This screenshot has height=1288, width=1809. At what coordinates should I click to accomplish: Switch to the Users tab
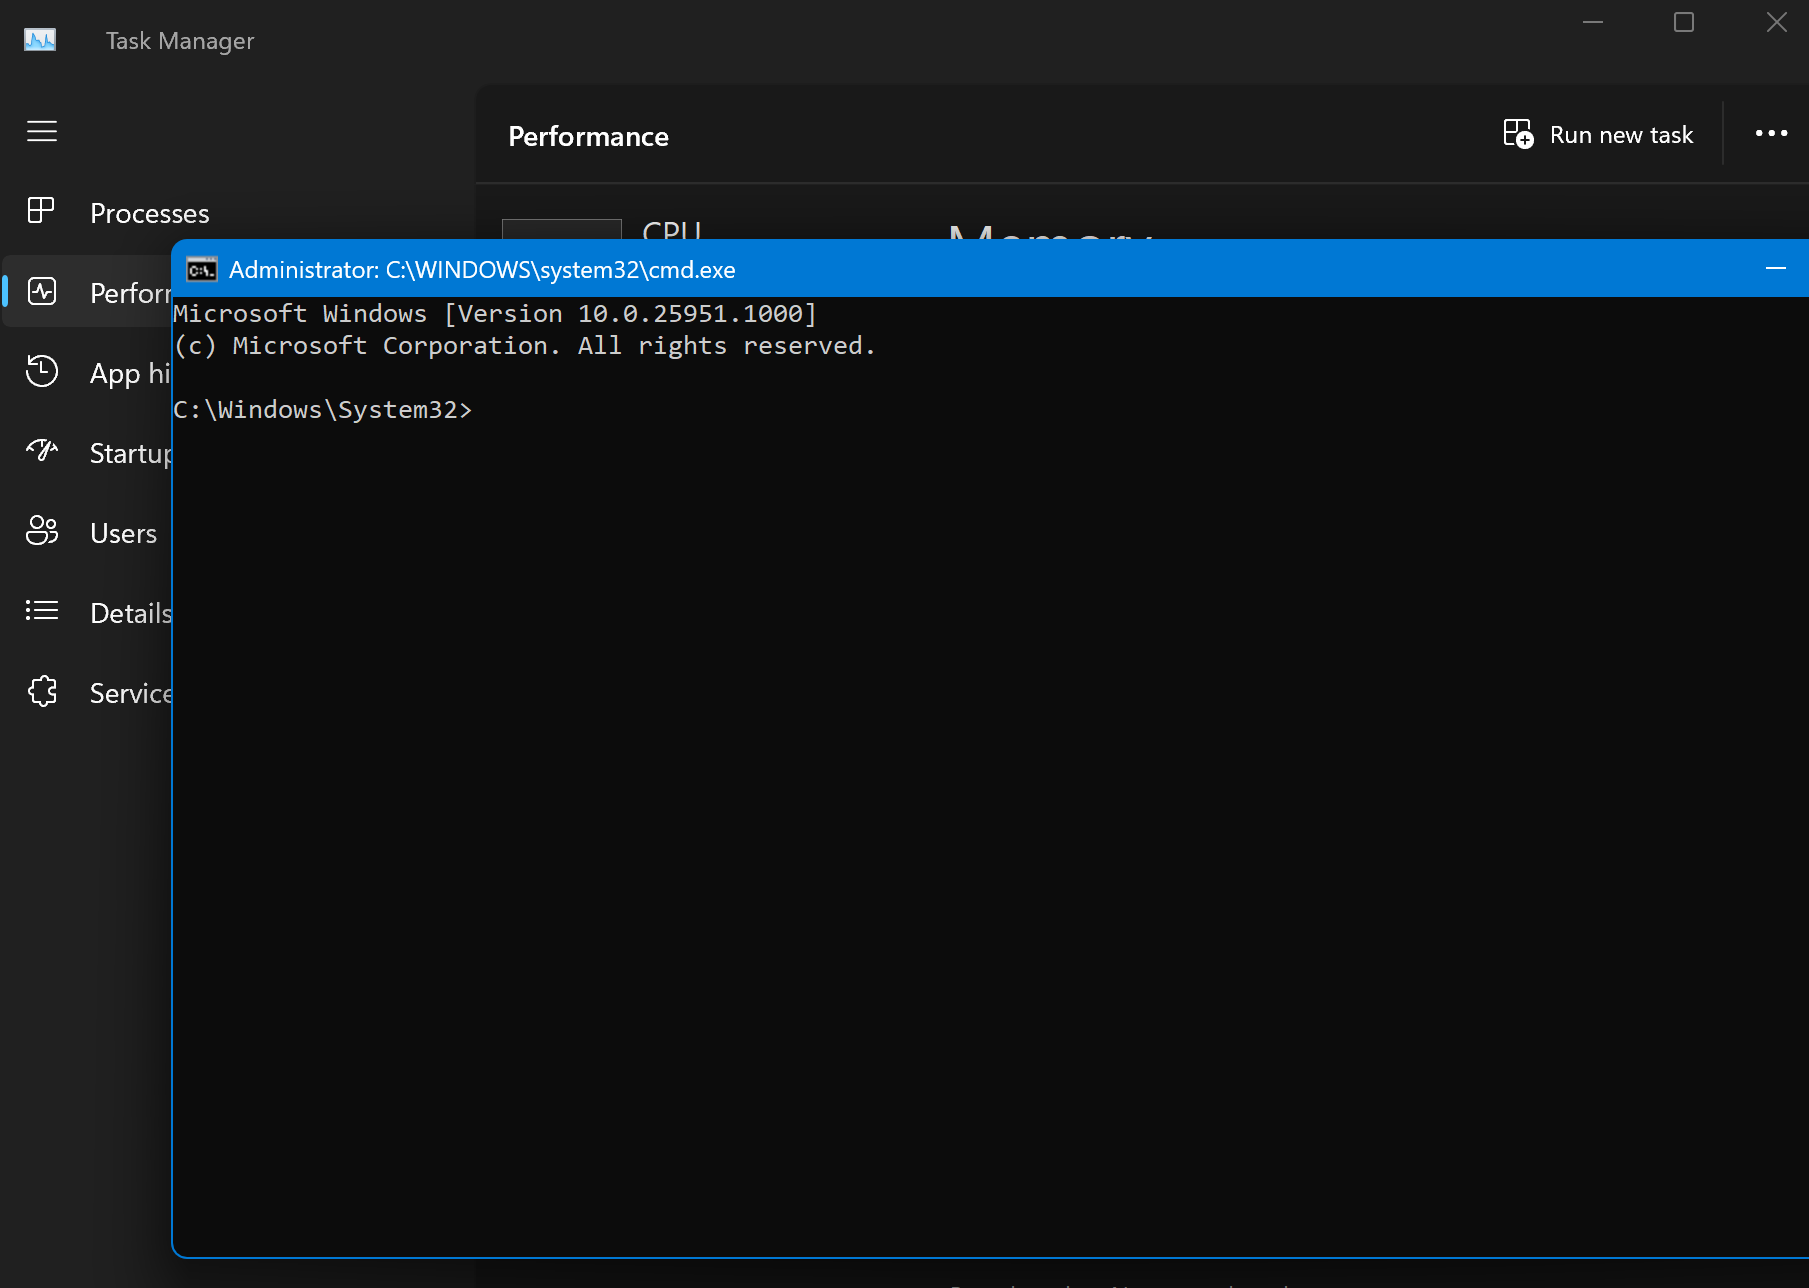point(123,533)
